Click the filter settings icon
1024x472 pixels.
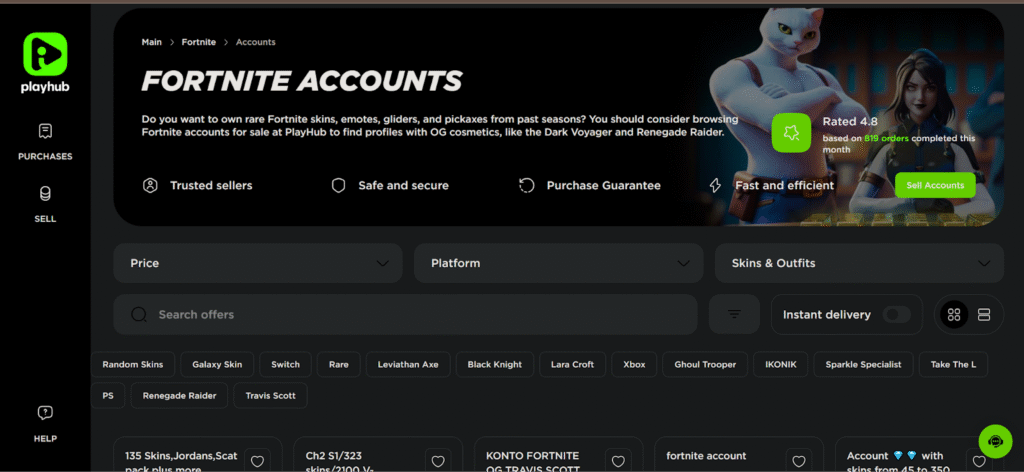(x=734, y=314)
